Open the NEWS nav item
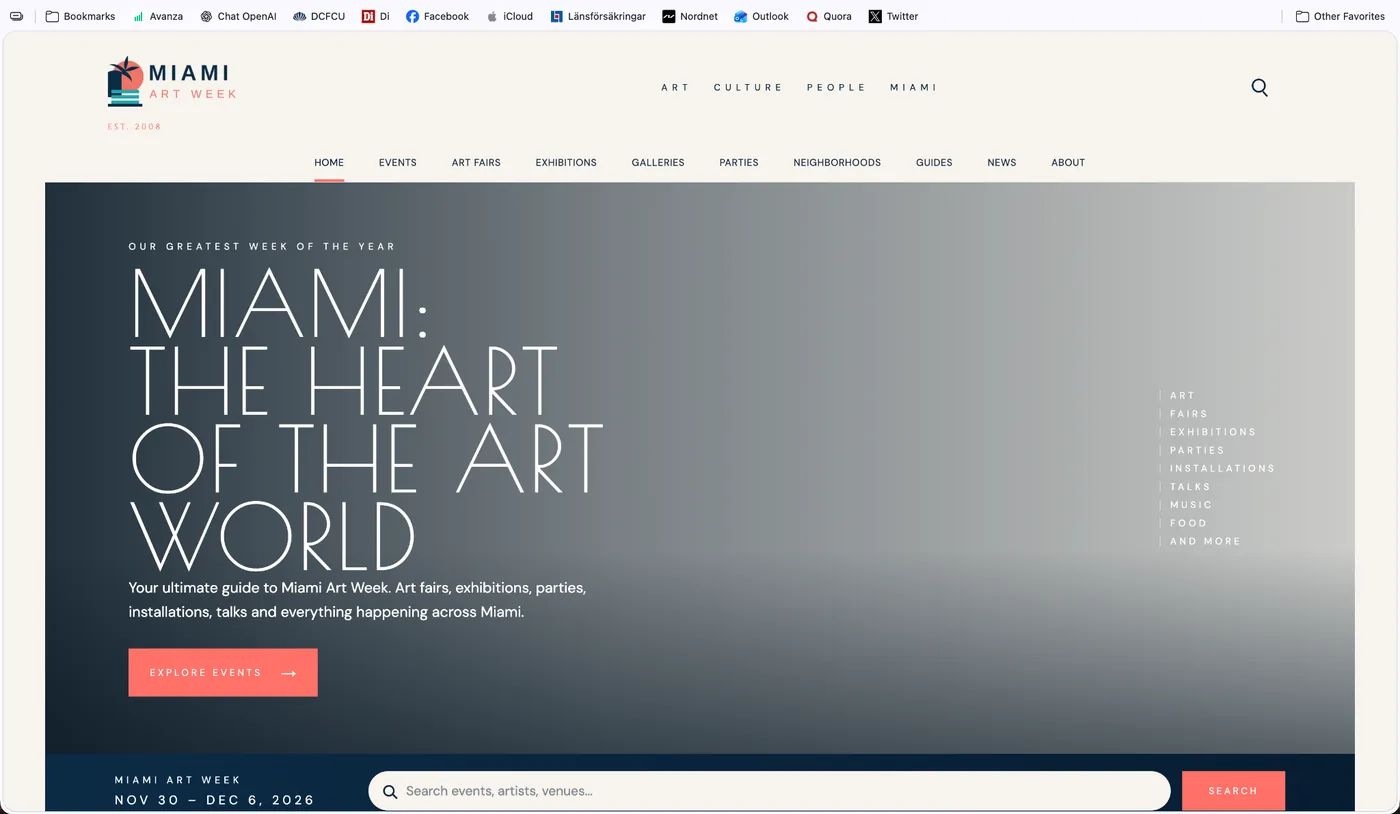The width and height of the screenshot is (1400, 814). tap(1002, 162)
